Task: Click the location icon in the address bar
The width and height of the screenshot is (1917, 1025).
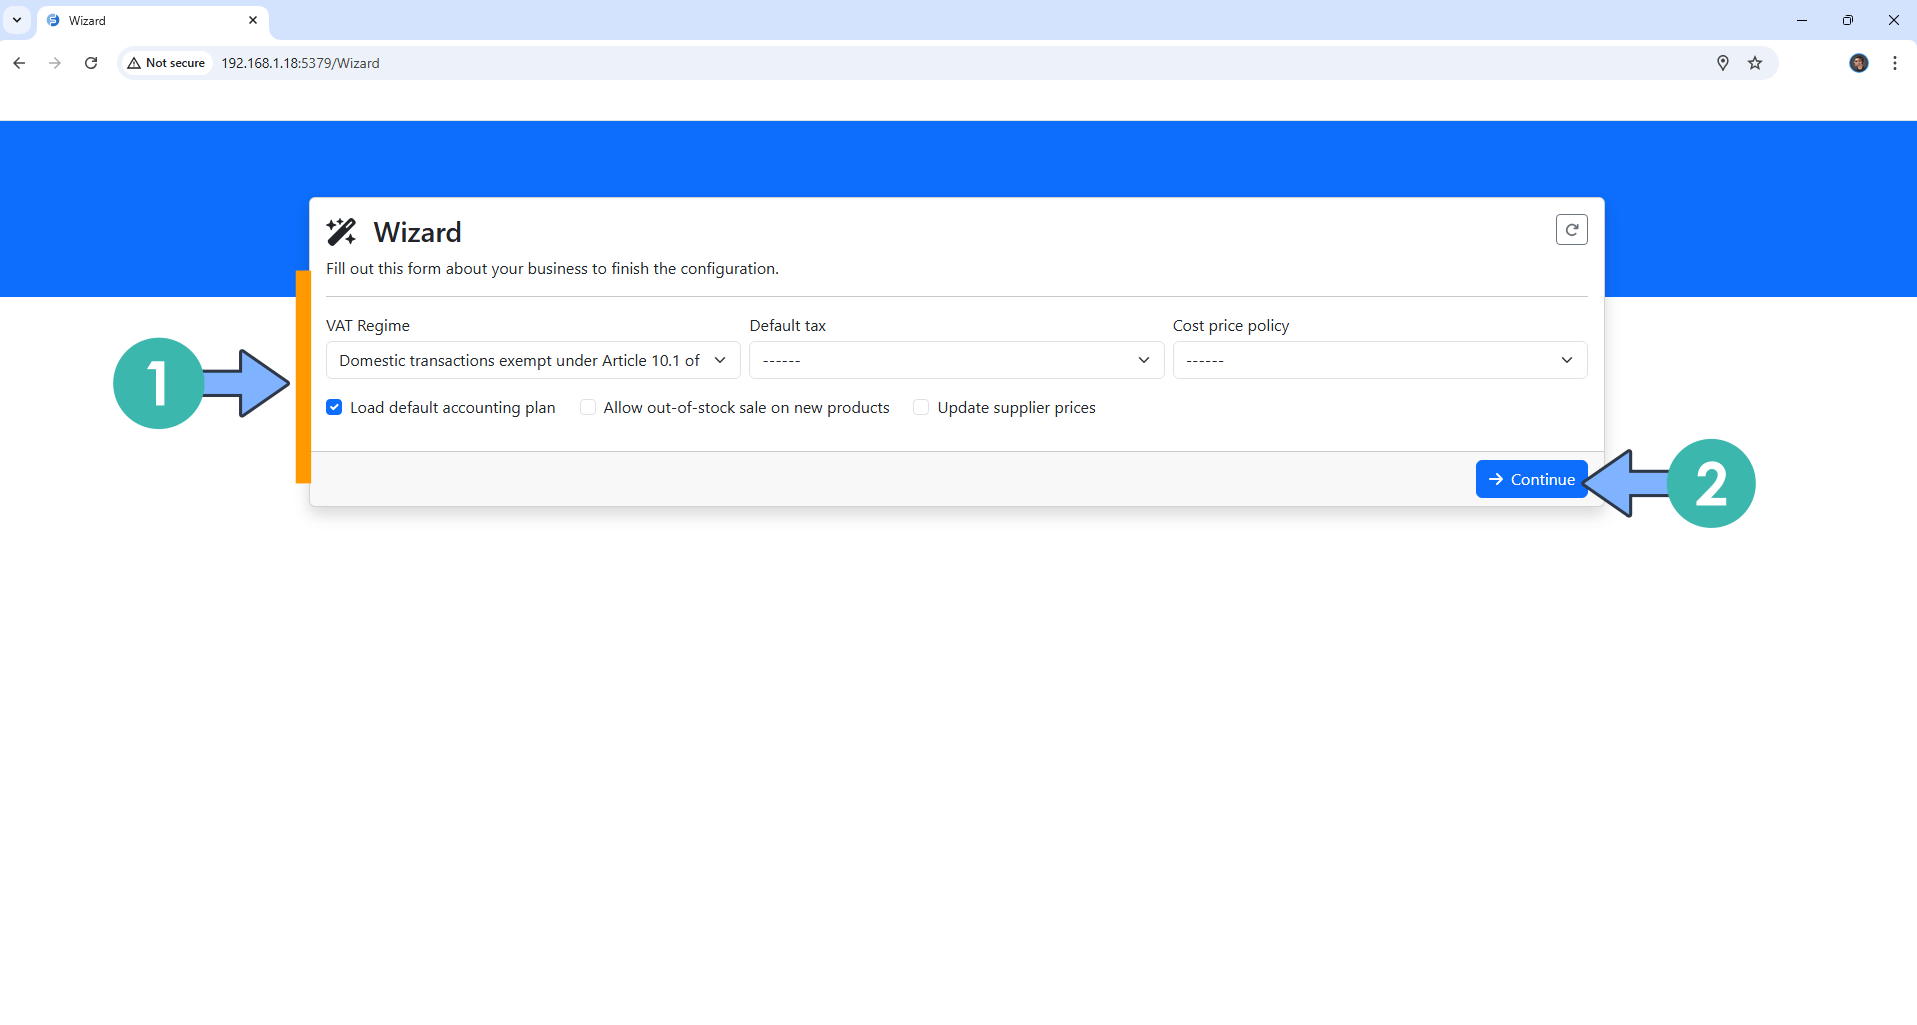Action: click(x=1722, y=62)
